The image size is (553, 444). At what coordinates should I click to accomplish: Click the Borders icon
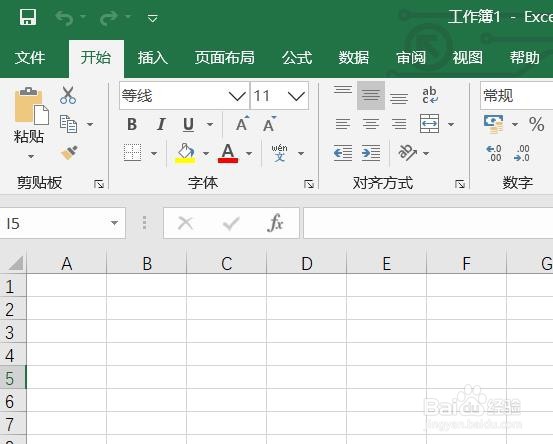point(133,153)
